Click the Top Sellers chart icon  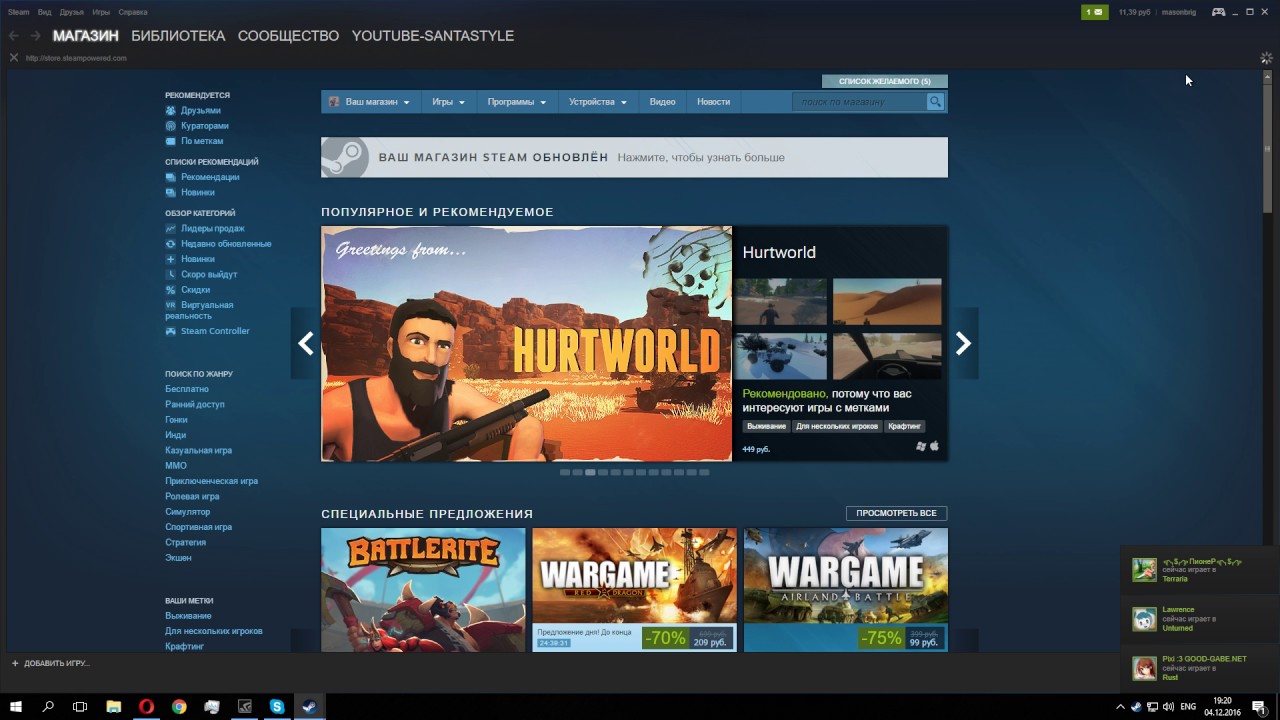point(171,229)
